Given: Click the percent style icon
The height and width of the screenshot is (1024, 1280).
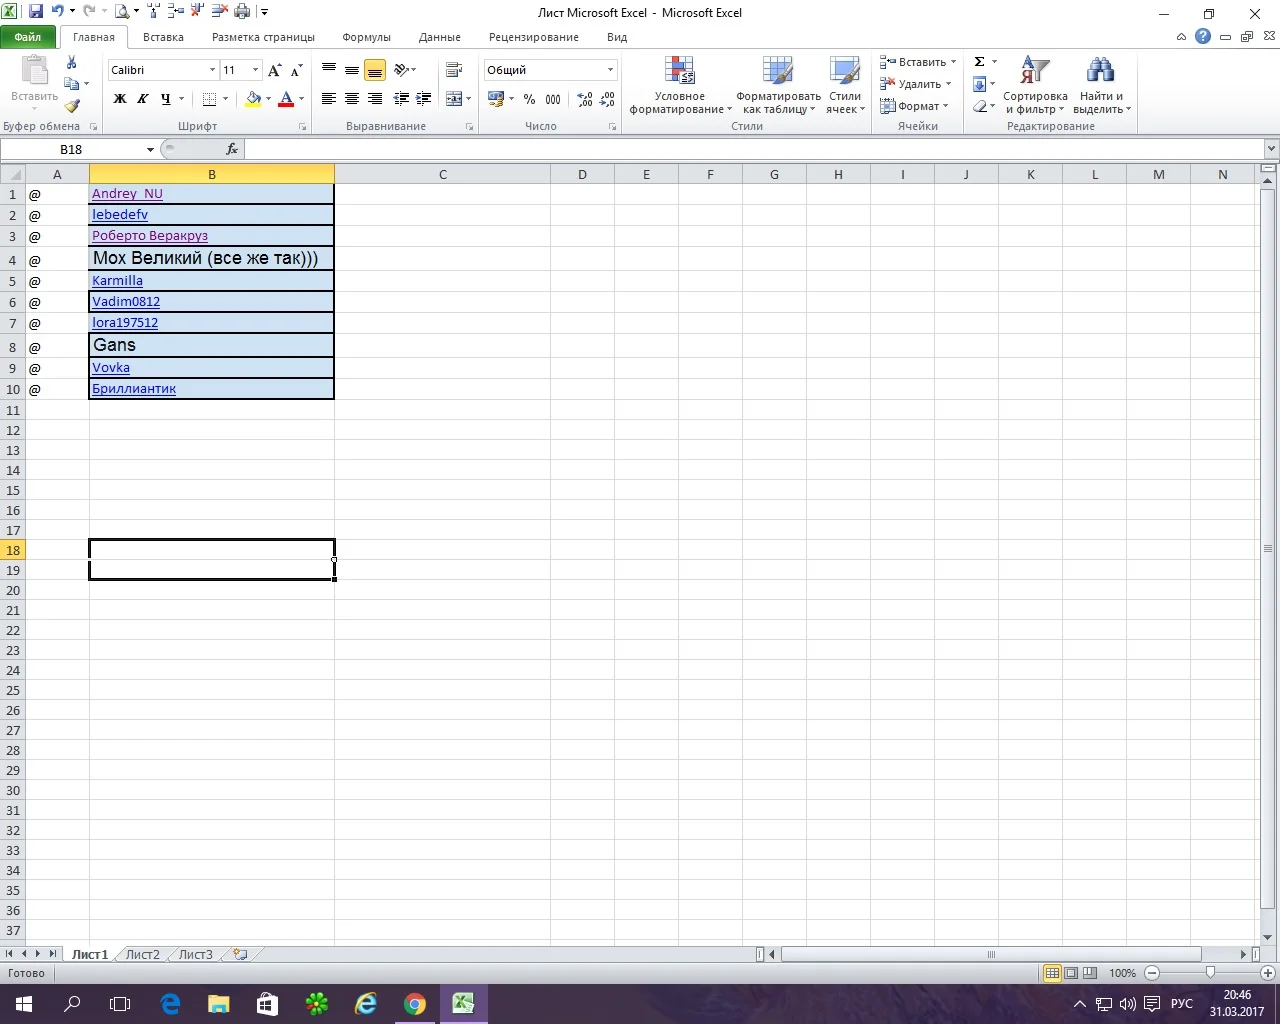Looking at the screenshot, I should point(529,99).
